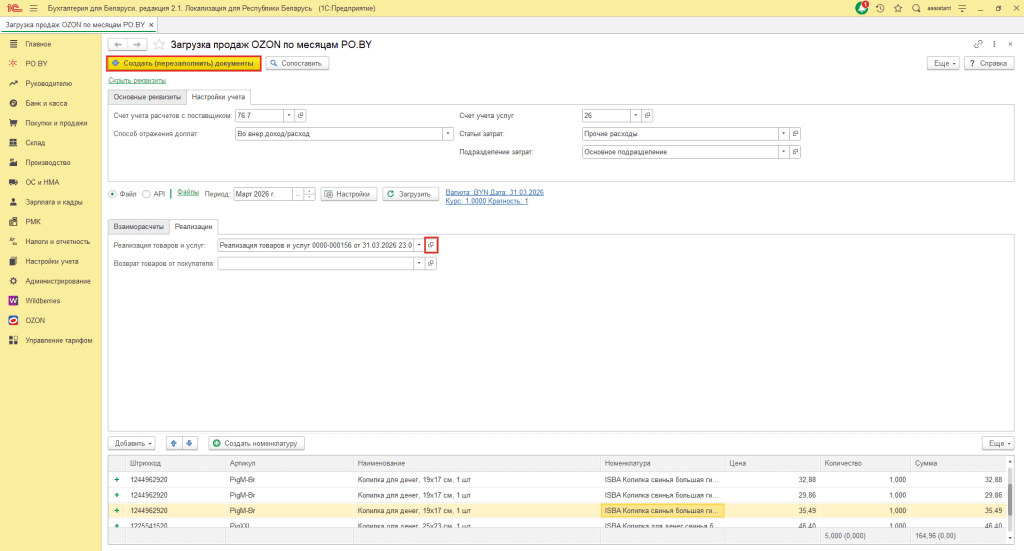Image resolution: width=1024 pixels, height=551 pixels.
Task: Open Управление тарифом in the sidebar
Action: tap(58, 340)
